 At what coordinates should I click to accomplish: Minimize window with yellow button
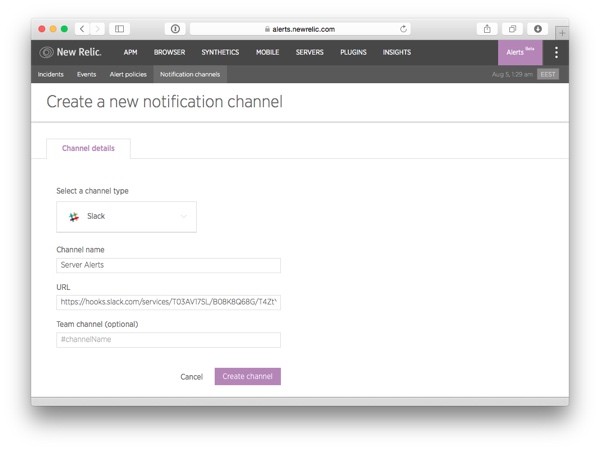coord(53,29)
